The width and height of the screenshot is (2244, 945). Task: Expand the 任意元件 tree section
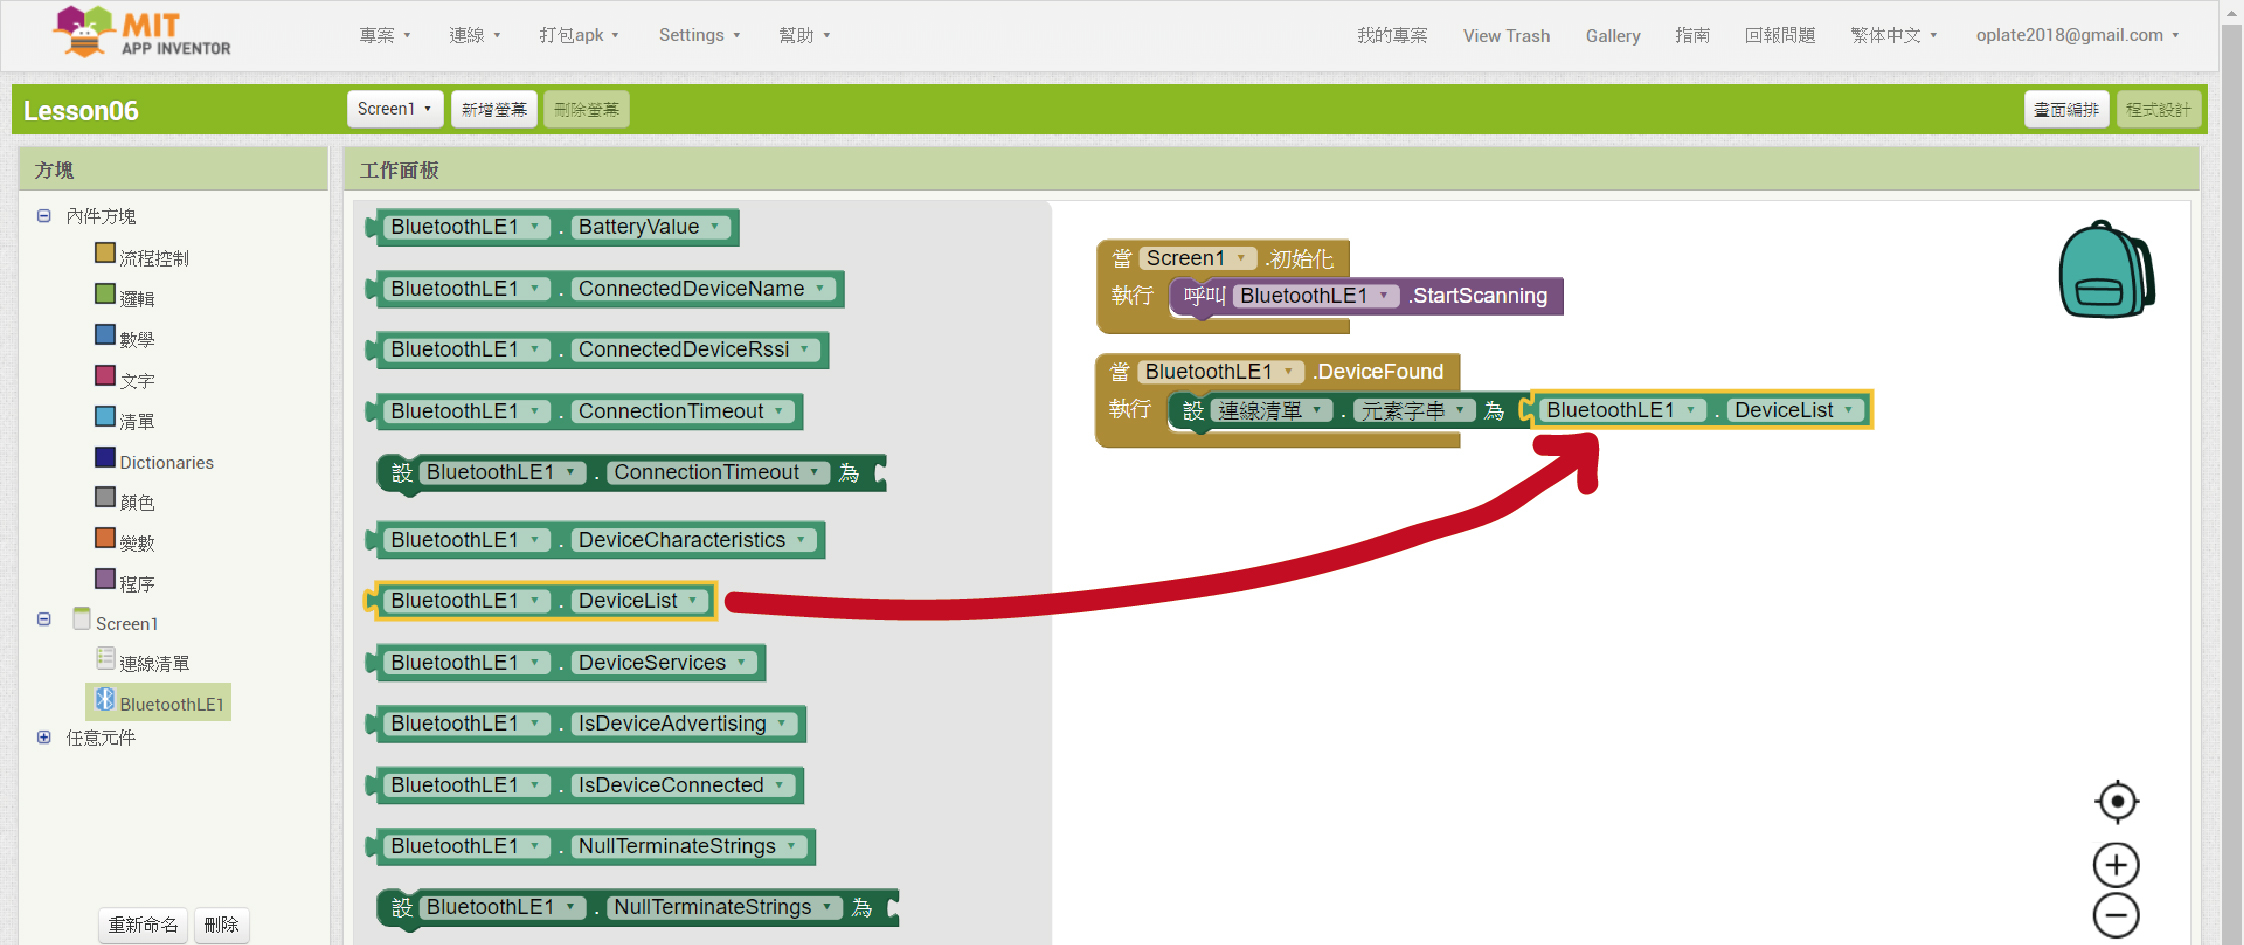click(x=44, y=738)
